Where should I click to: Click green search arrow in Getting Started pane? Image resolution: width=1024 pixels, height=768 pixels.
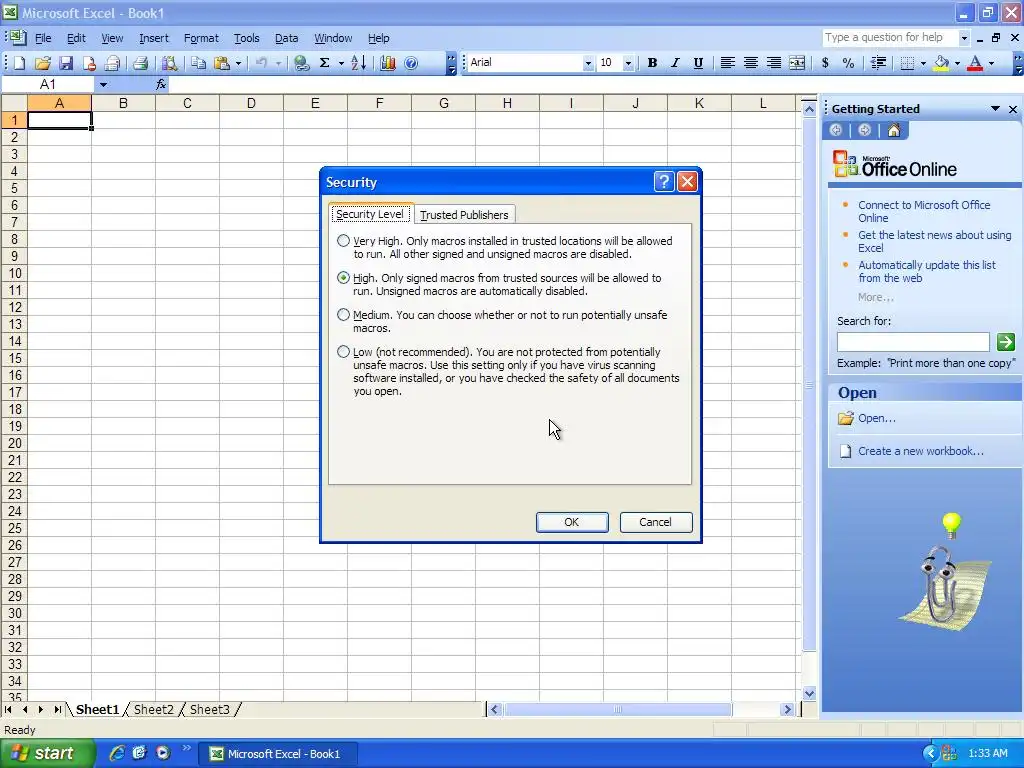pos(1005,342)
